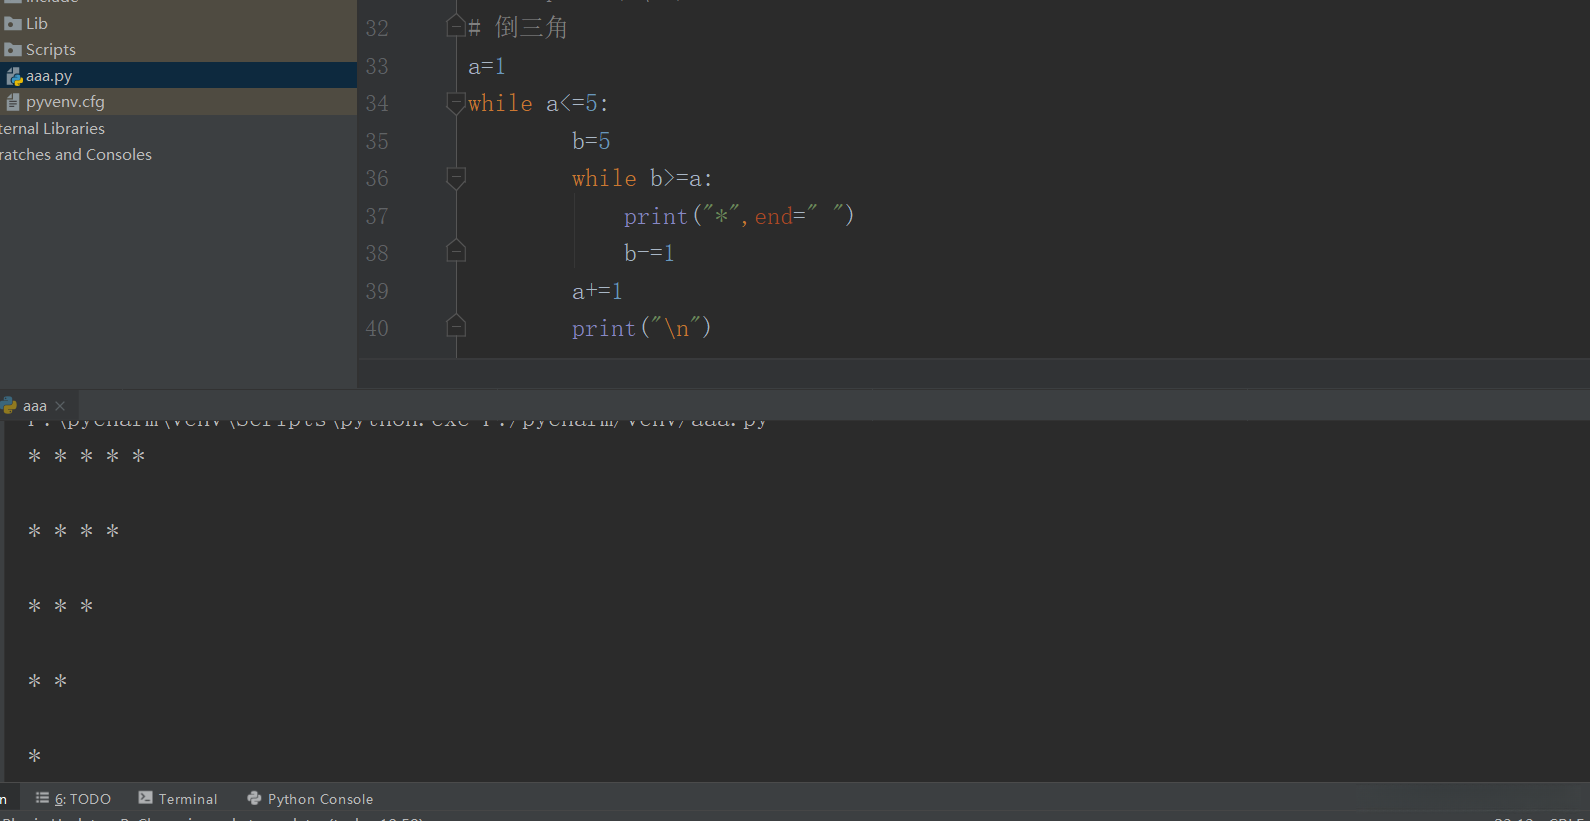Click the five-asterisk output row

pyautogui.click(x=87, y=456)
